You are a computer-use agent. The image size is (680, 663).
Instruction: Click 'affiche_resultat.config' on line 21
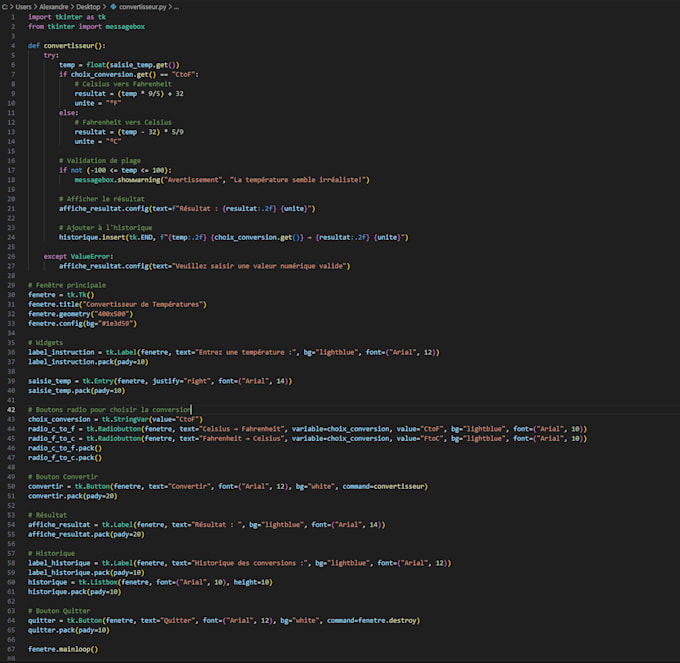tap(104, 209)
